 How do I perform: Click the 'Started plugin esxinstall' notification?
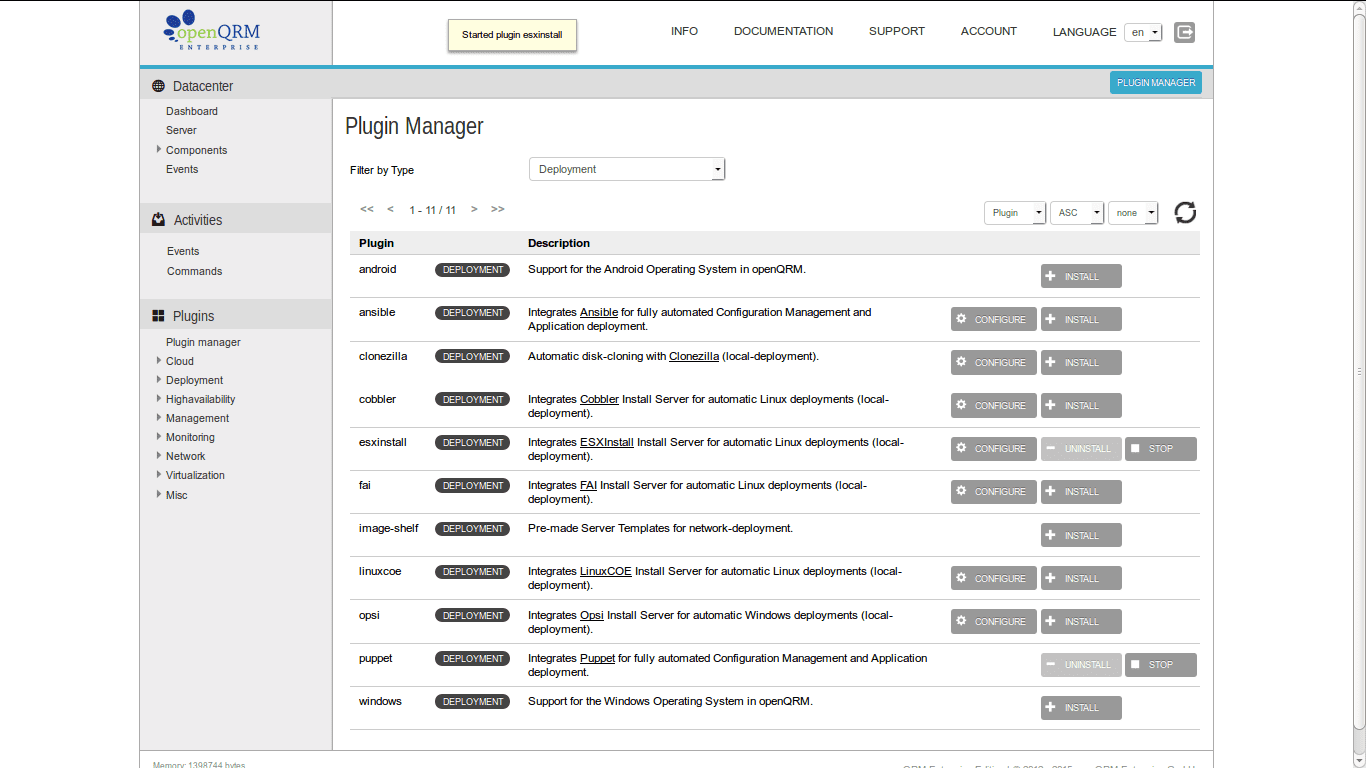pos(512,34)
